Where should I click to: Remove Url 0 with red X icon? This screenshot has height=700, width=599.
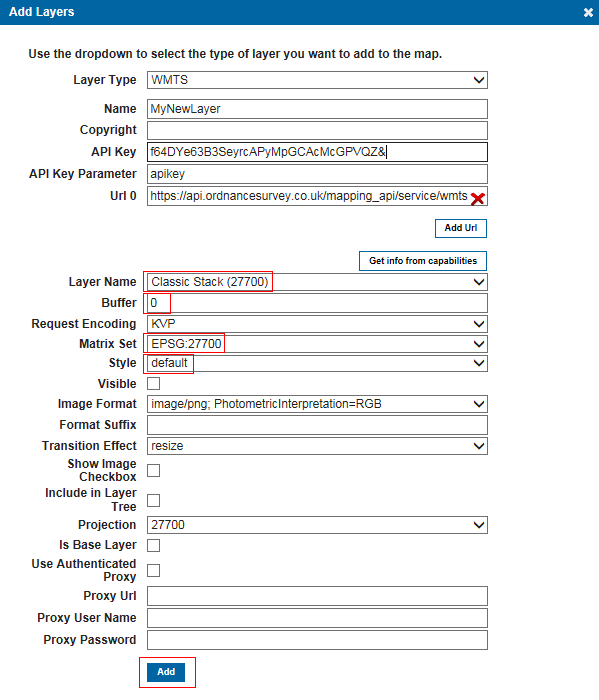point(477,199)
